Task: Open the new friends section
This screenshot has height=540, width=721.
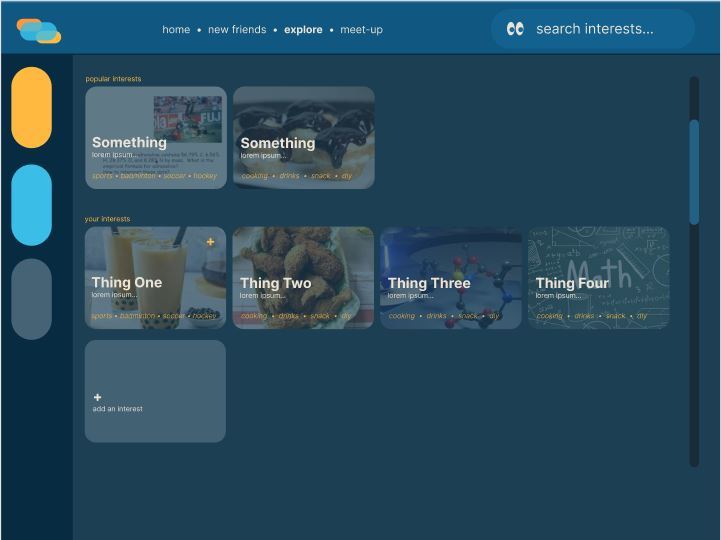Action: pos(237,29)
